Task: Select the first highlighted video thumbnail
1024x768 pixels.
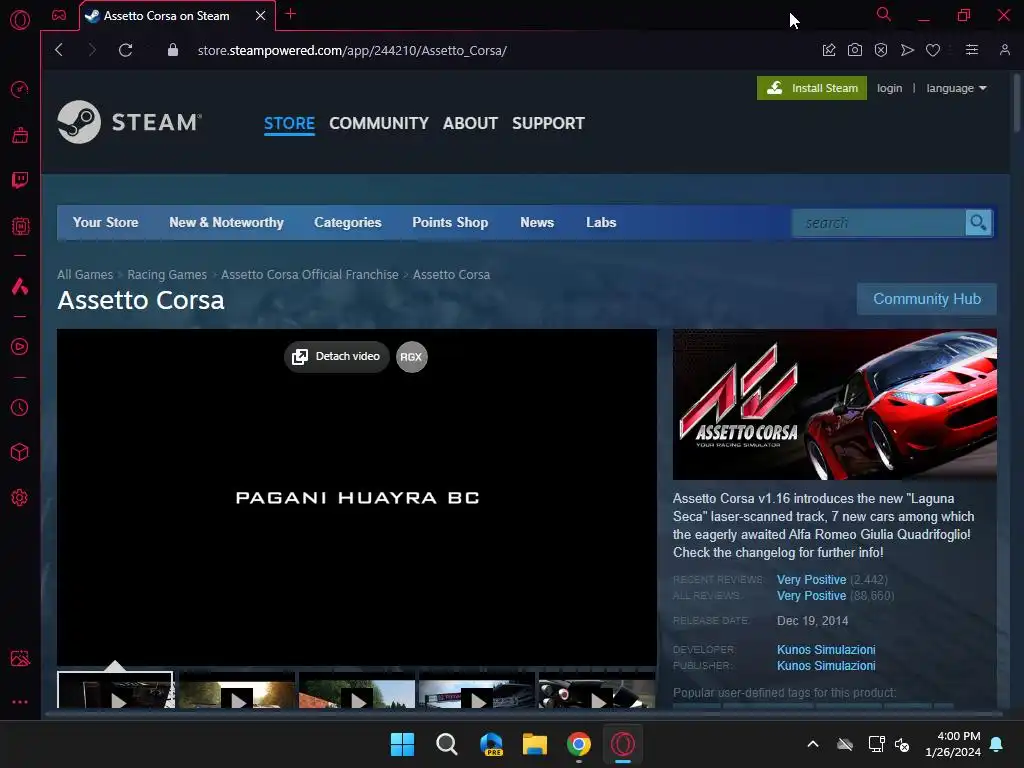Action: [116, 690]
